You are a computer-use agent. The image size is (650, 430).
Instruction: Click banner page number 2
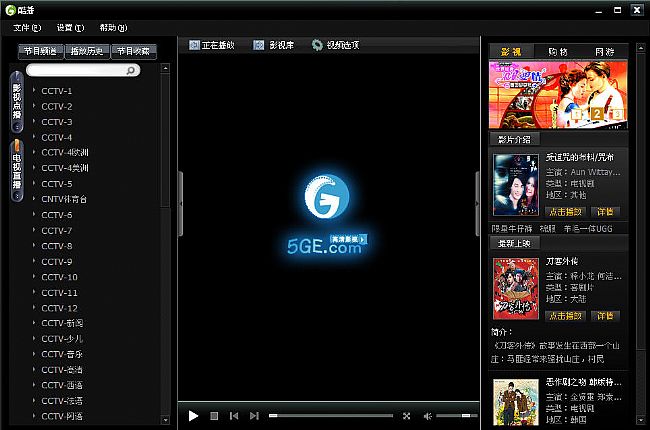[597, 113]
